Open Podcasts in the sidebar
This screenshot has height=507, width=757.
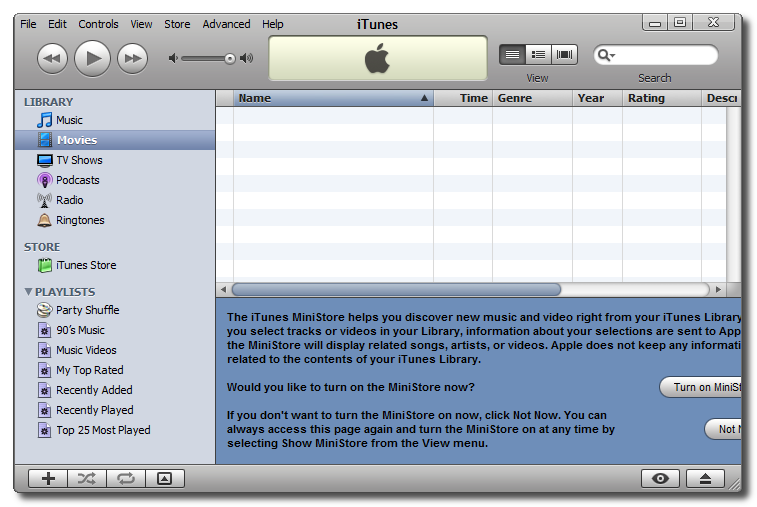point(115,180)
